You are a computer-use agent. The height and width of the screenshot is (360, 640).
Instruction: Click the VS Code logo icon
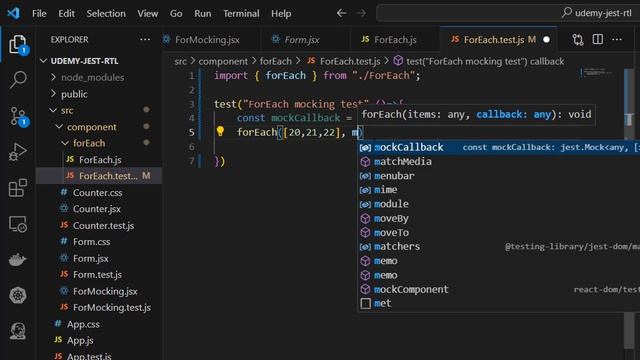(13, 13)
